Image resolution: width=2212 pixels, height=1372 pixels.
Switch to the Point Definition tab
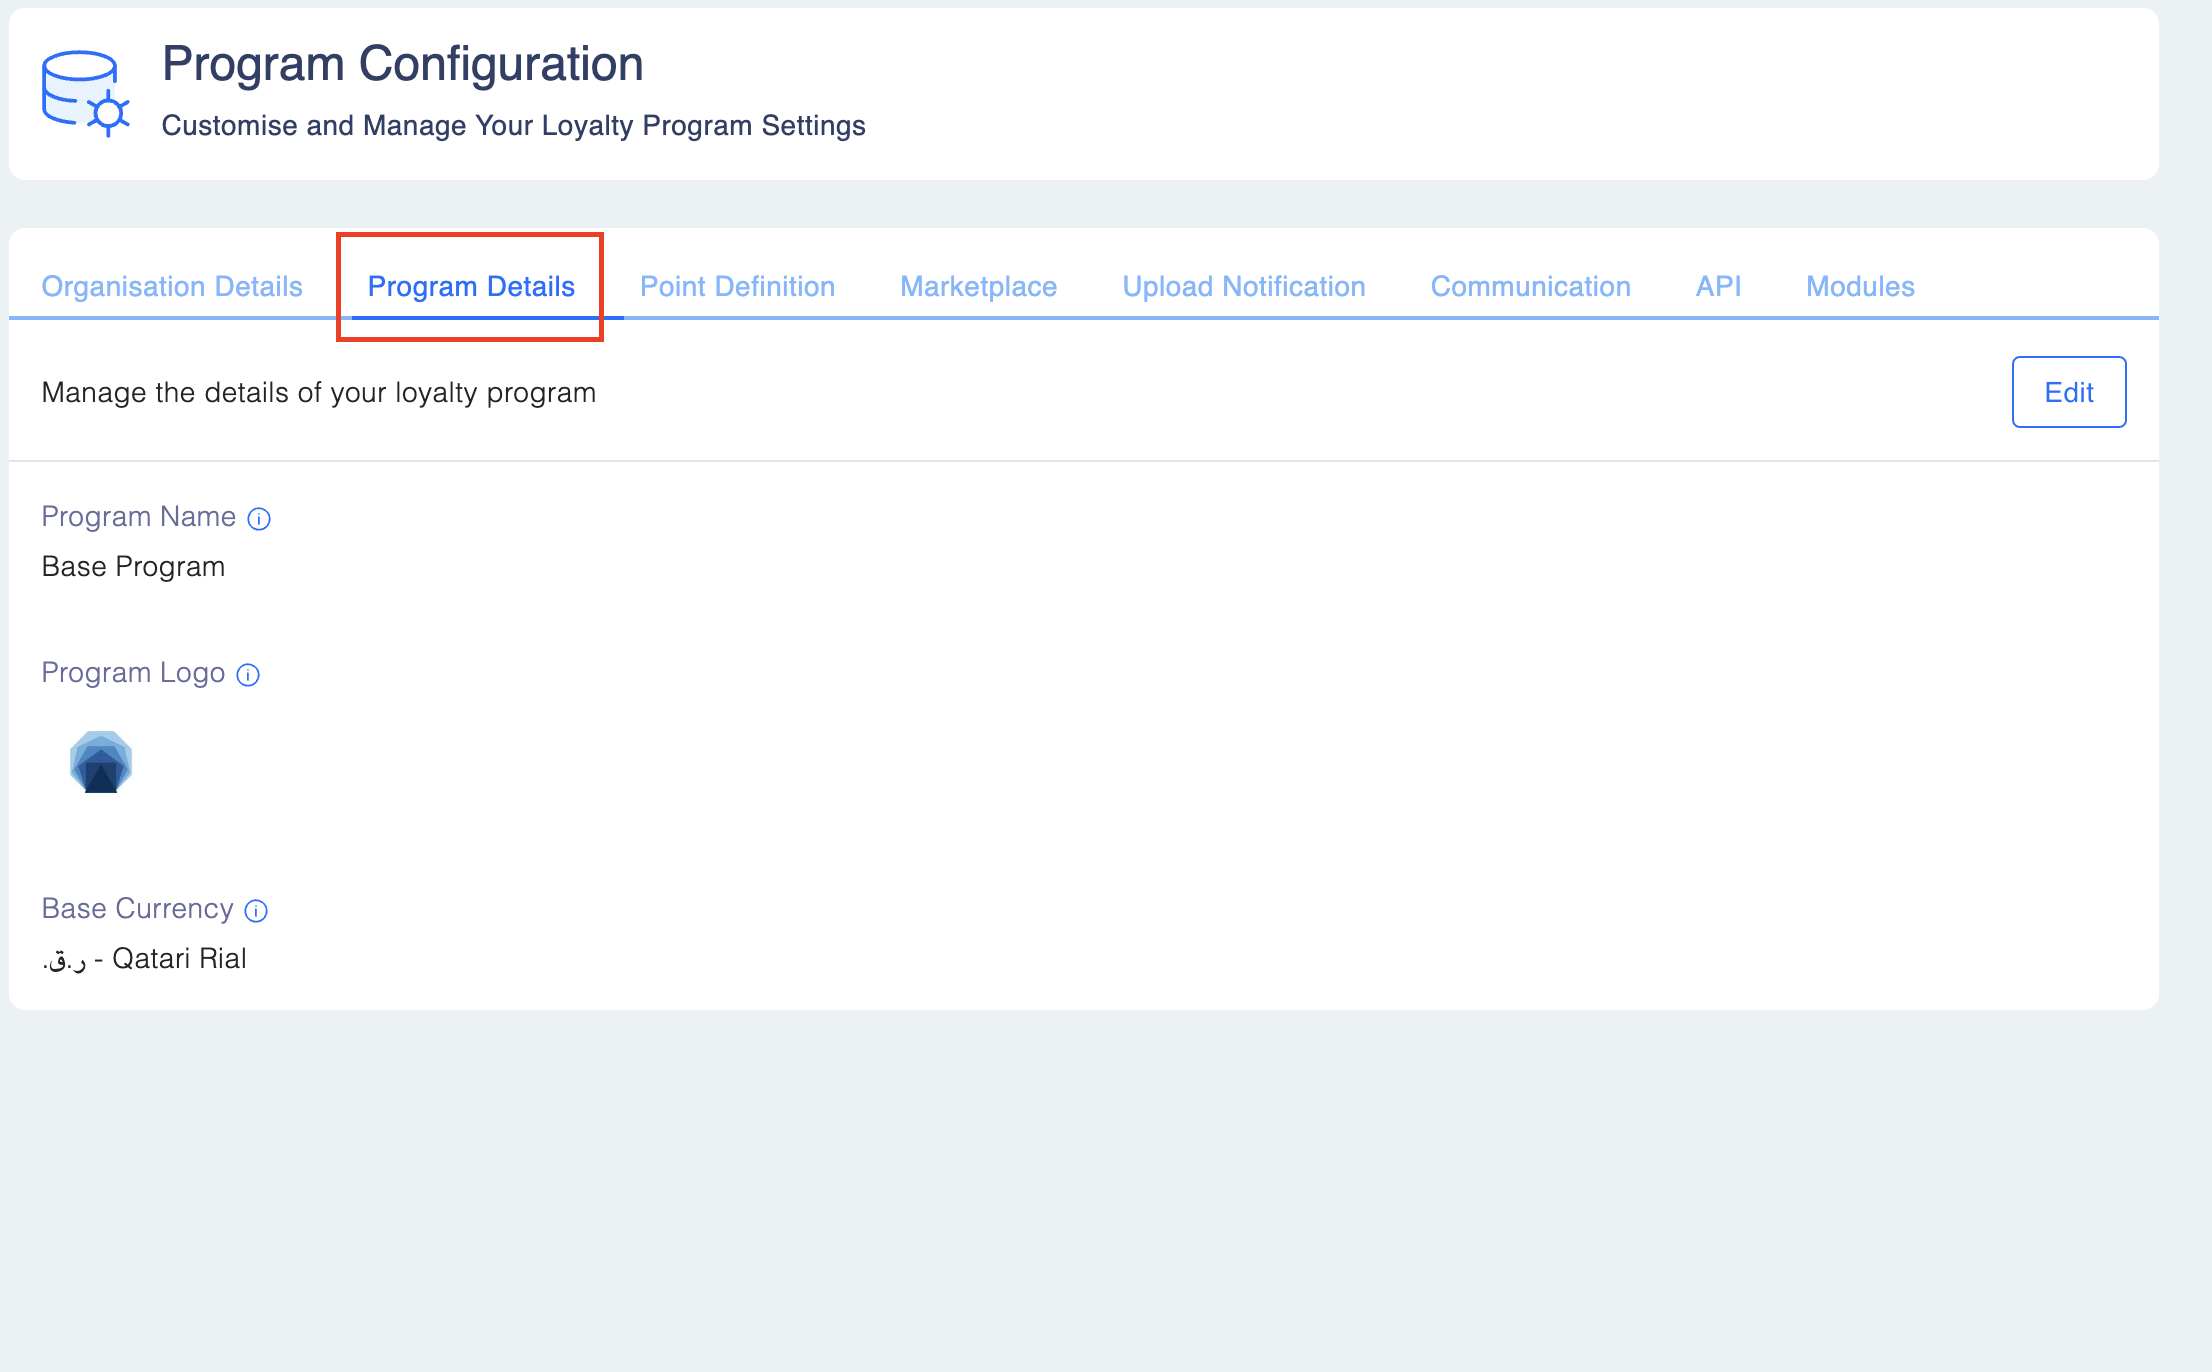737,287
